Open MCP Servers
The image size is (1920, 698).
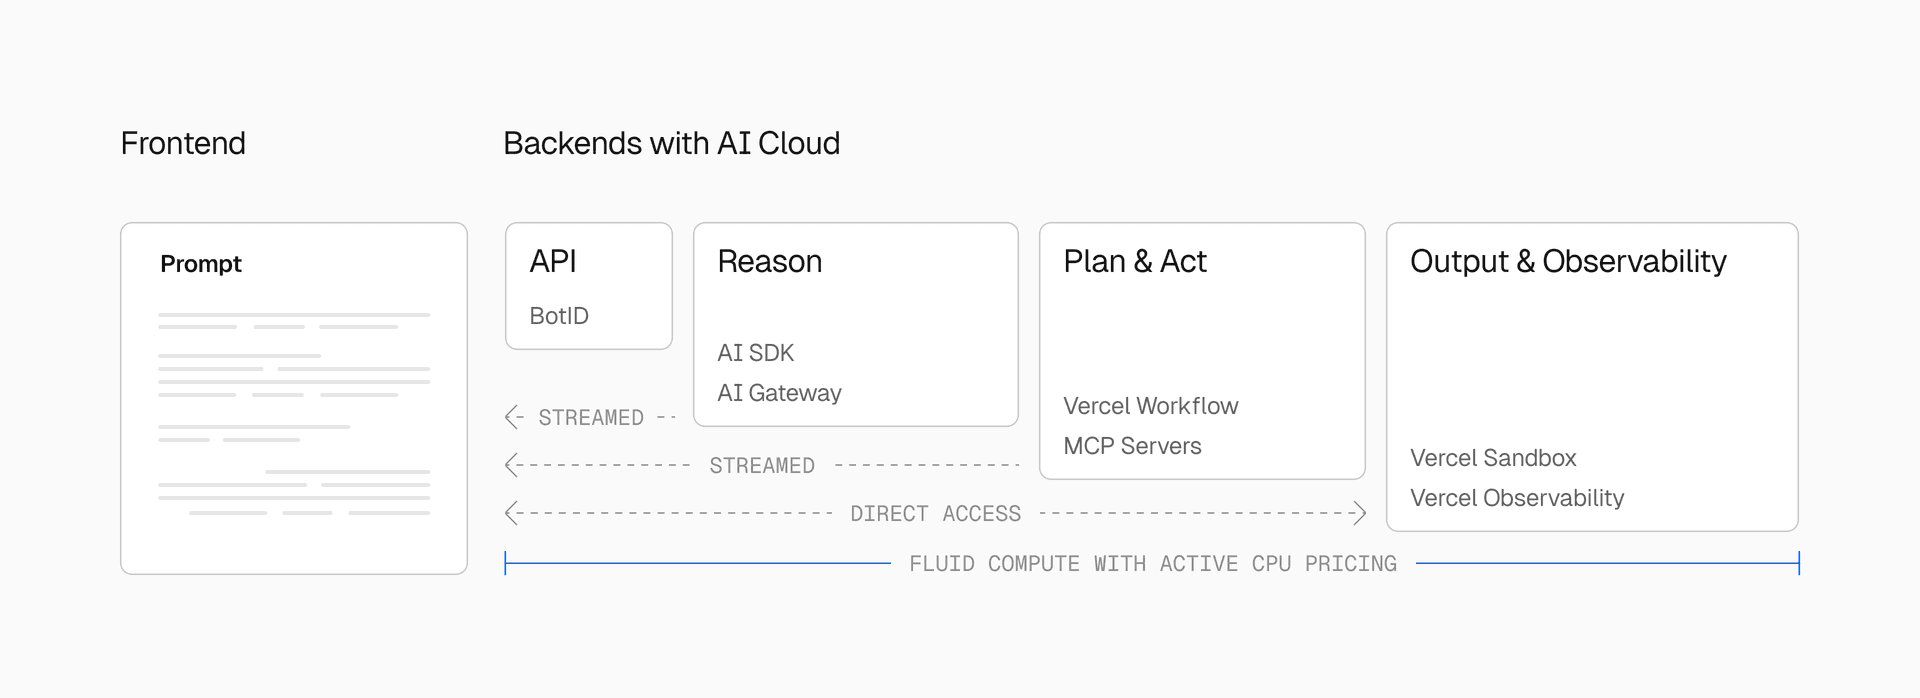click(x=1132, y=446)
